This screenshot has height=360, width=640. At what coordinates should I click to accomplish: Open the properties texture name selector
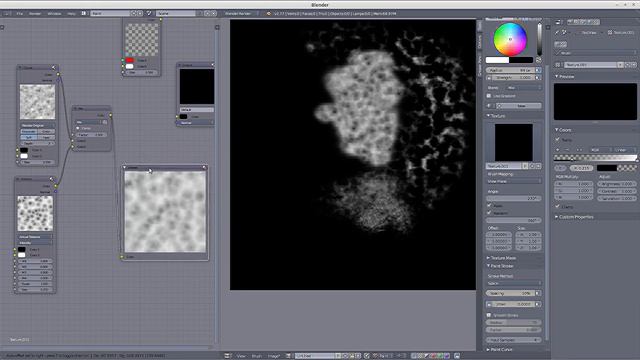591,65
